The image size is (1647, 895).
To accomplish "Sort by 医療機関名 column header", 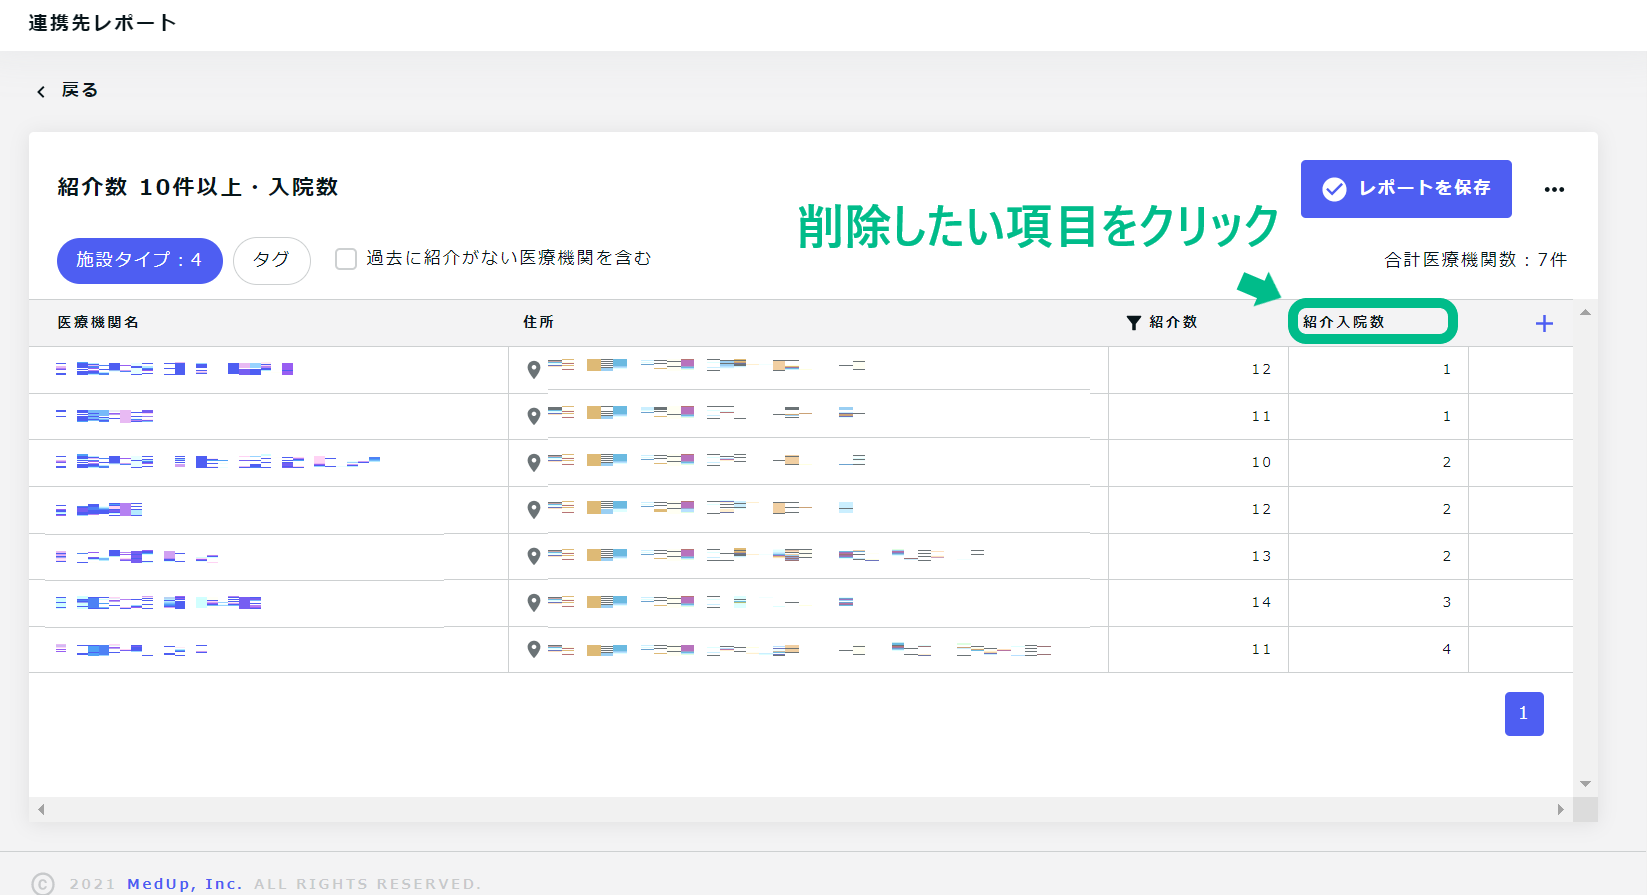I will [98, 322].
